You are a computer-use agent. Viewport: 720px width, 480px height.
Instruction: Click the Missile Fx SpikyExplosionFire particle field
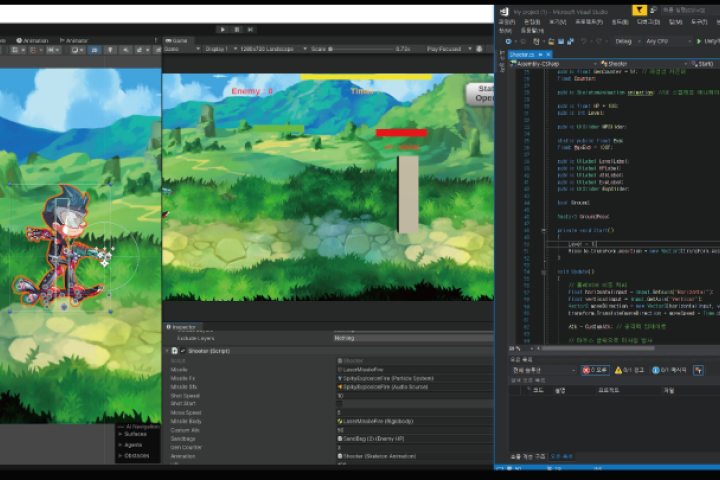(415, 378)
